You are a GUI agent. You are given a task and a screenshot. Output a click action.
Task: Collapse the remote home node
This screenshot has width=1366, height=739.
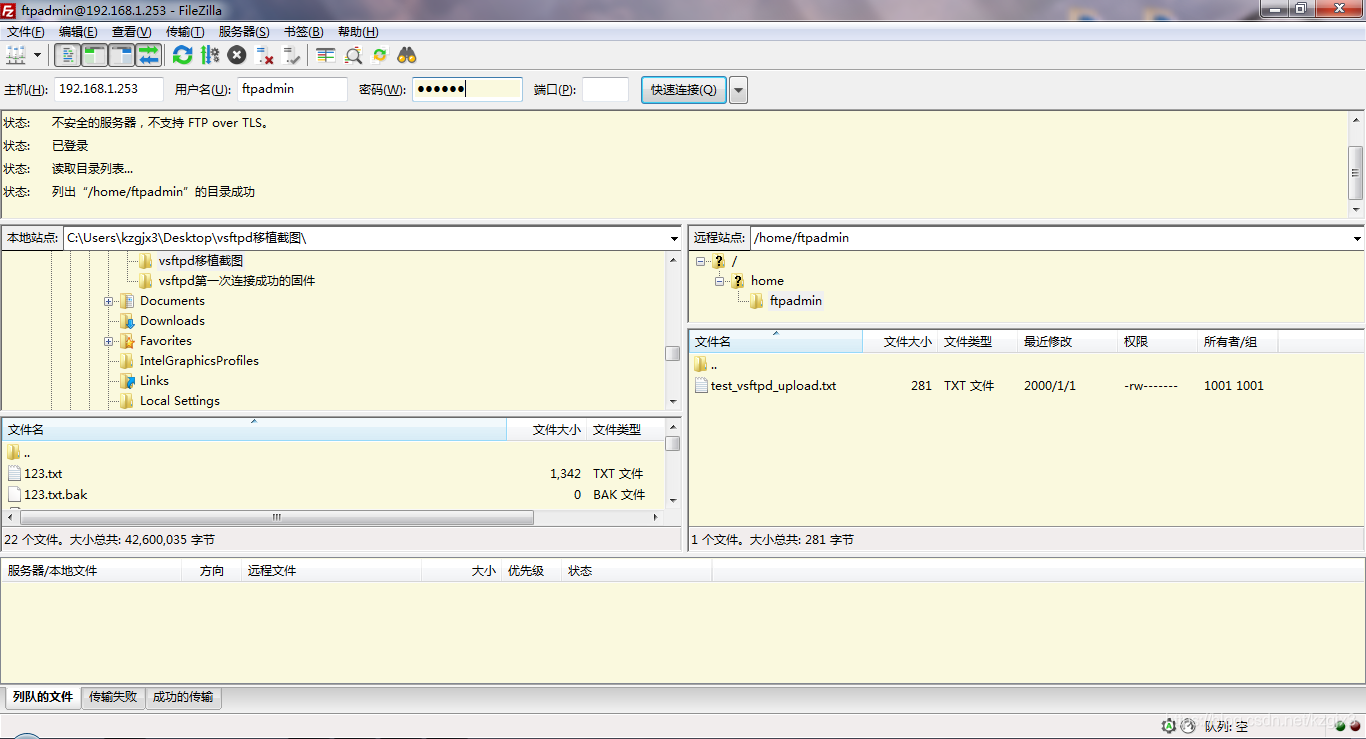[720, 281]
